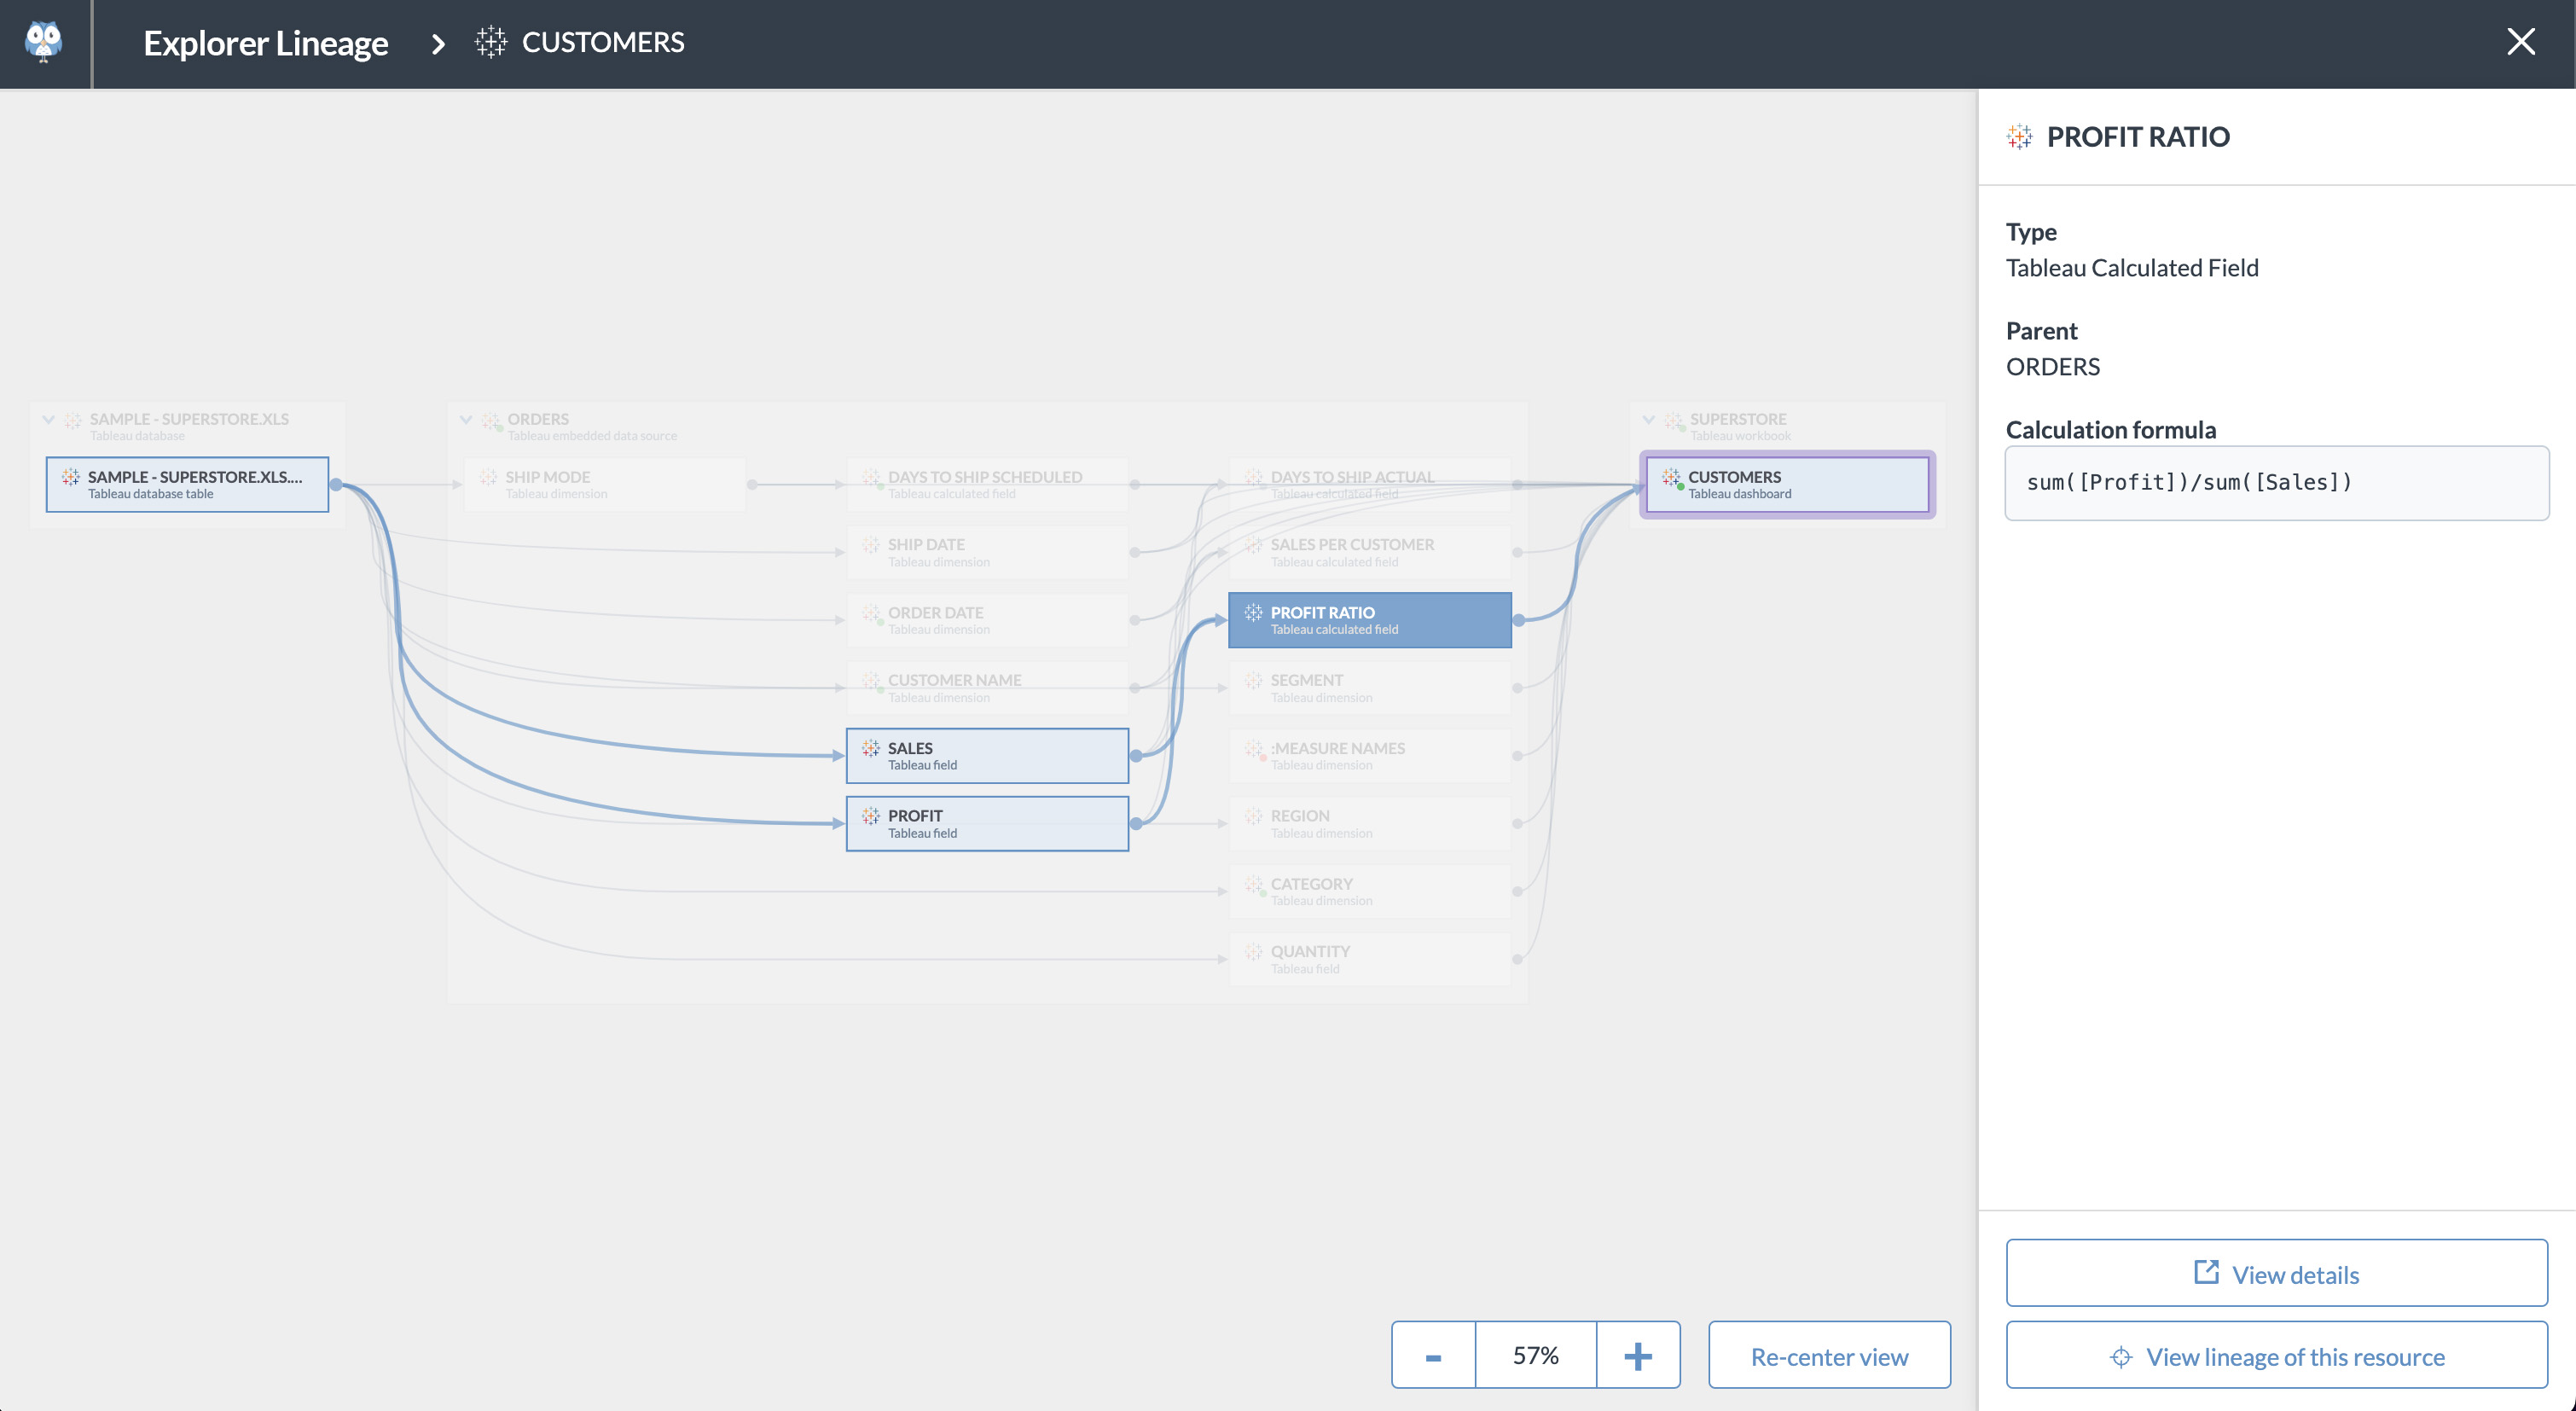2576x1411 pixels.
Task: Click the crosshair icon in View lineage button
Action: point(2120,1357)
